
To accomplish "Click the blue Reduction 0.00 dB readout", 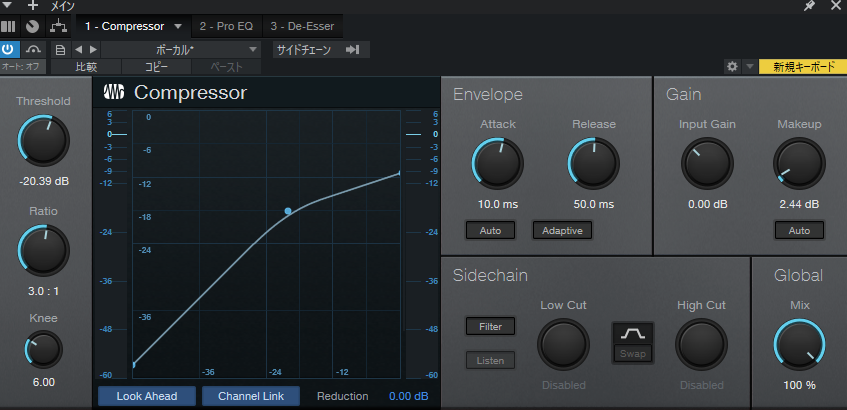I will coord(408,396).
